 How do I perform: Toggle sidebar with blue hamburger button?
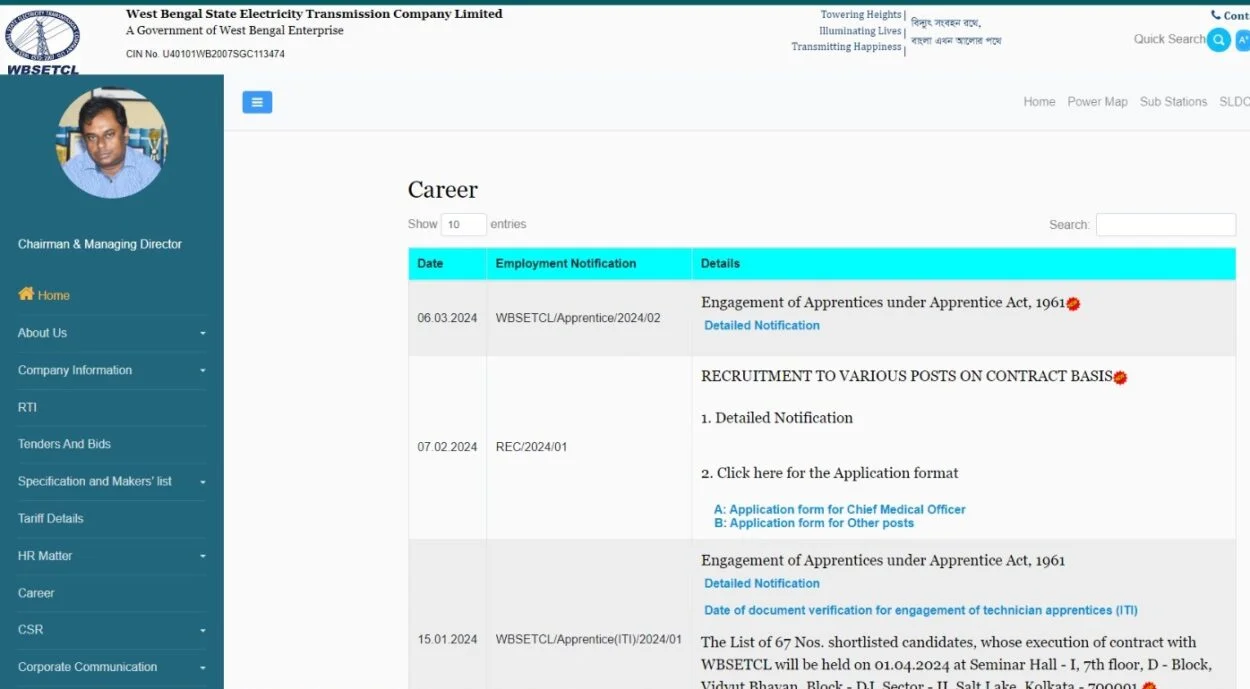click(x=257, y=102)
